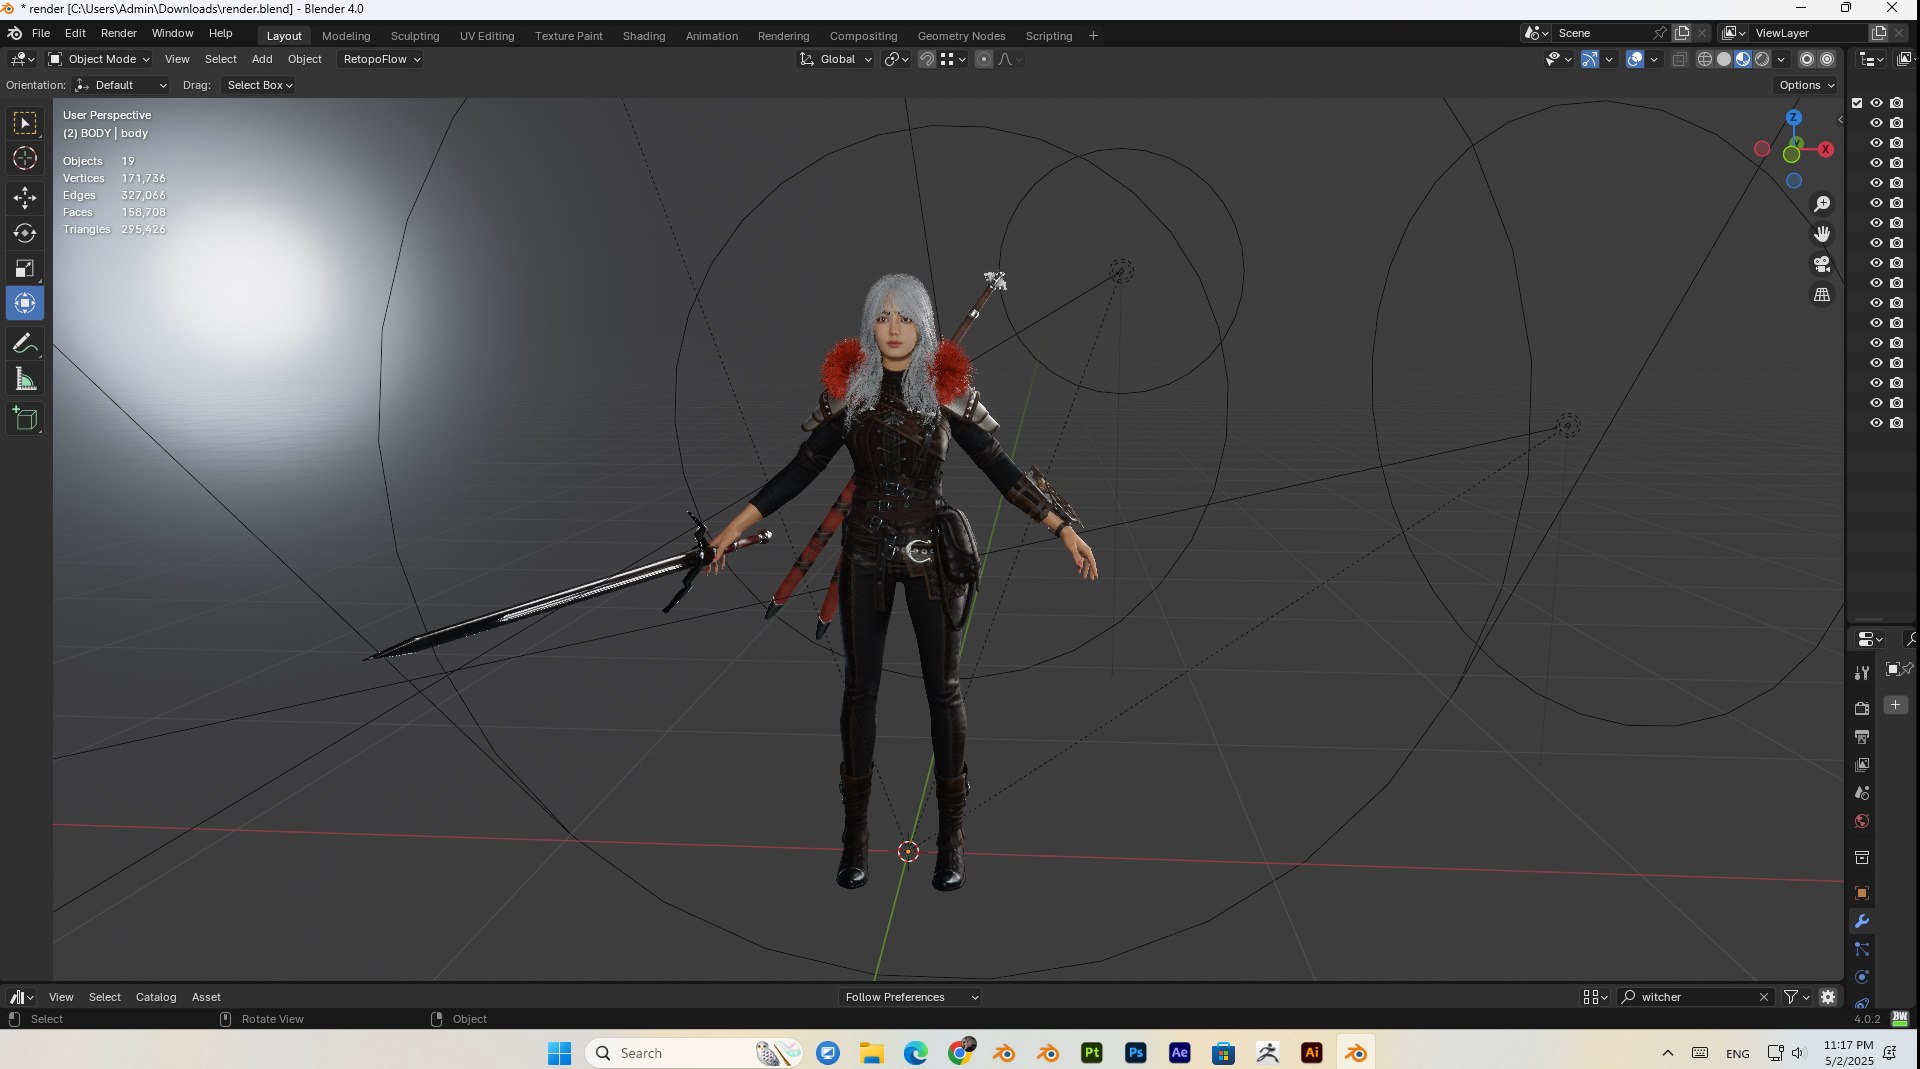The height and width of the screenshot is (1069, 1920).
Task: Open the Tool properties tab
Action: tap(1862, 673)
